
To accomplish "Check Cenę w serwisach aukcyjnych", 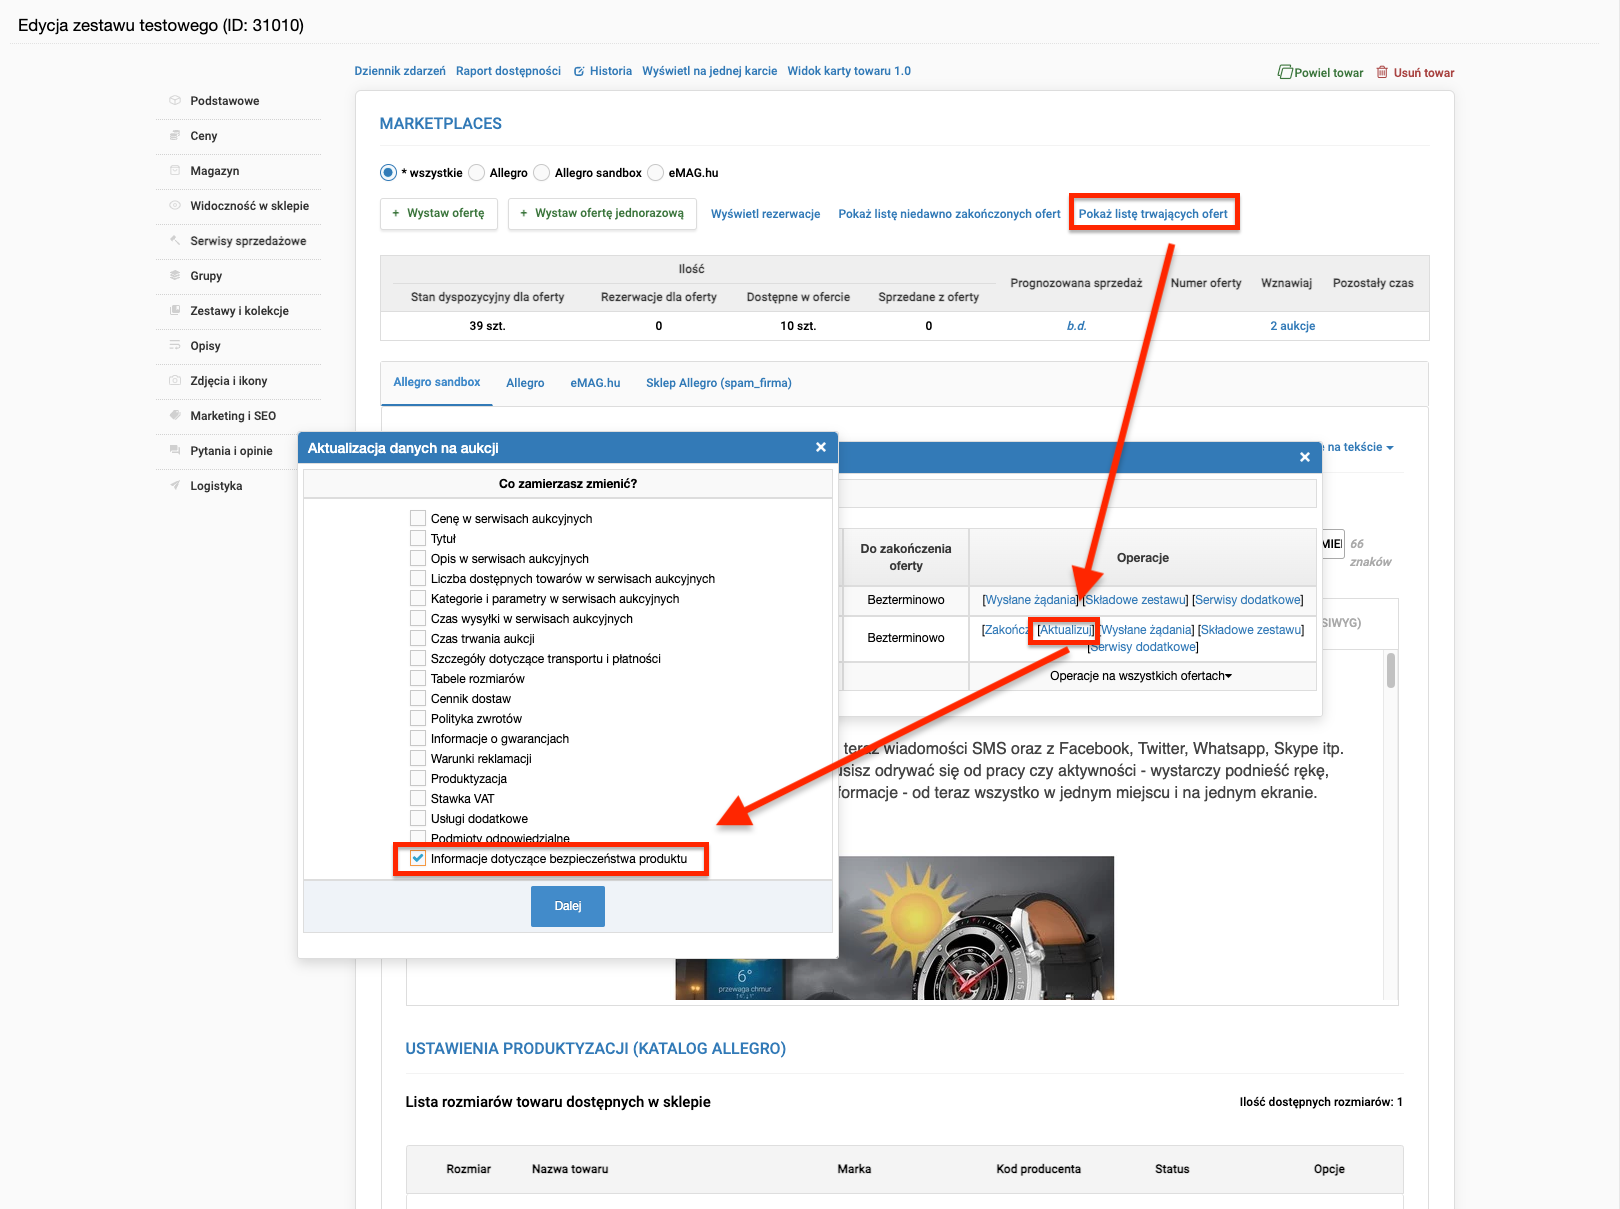I will pyautogui.click(x=418, y=518).
